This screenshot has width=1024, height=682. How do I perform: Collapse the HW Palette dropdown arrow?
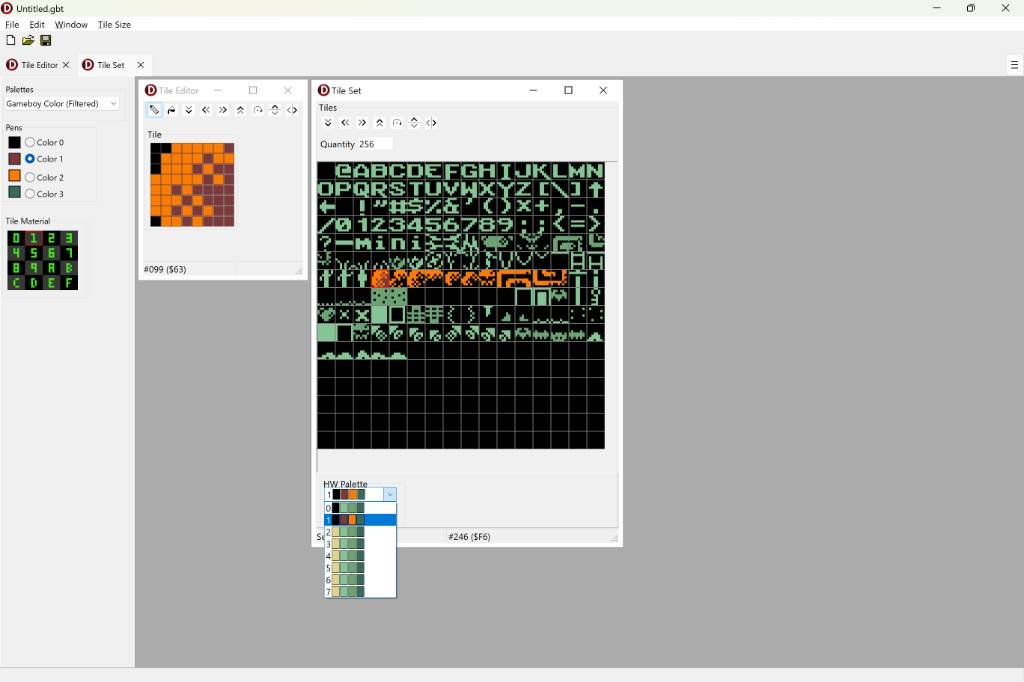(x=390, y=495)
